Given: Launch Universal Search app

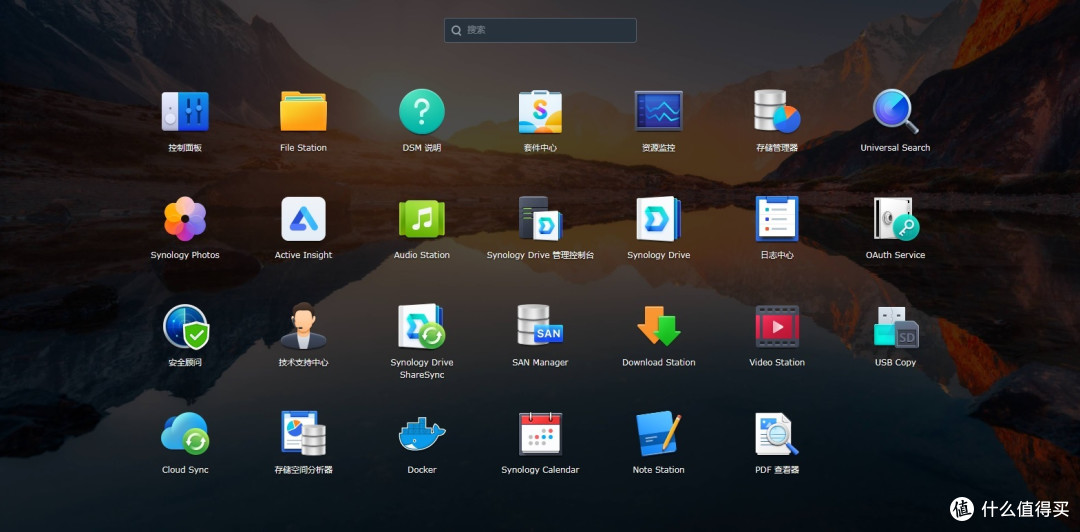Looking at the screenshot, I should point(895,112).
